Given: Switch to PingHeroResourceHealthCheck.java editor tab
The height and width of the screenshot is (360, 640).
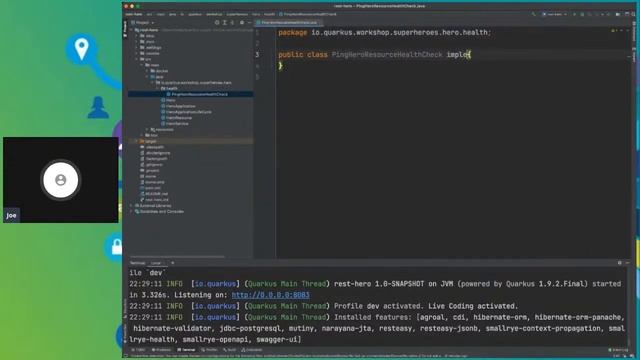Looking at the screenshot, I should point(289,22).
